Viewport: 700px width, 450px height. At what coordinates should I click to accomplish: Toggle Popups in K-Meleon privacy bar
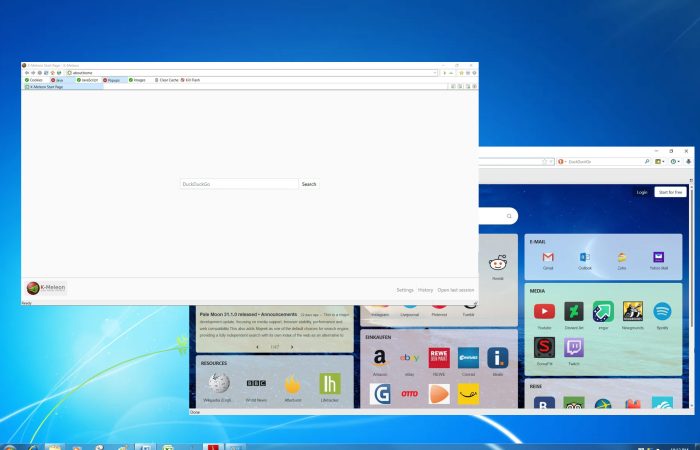coord(112,80)
